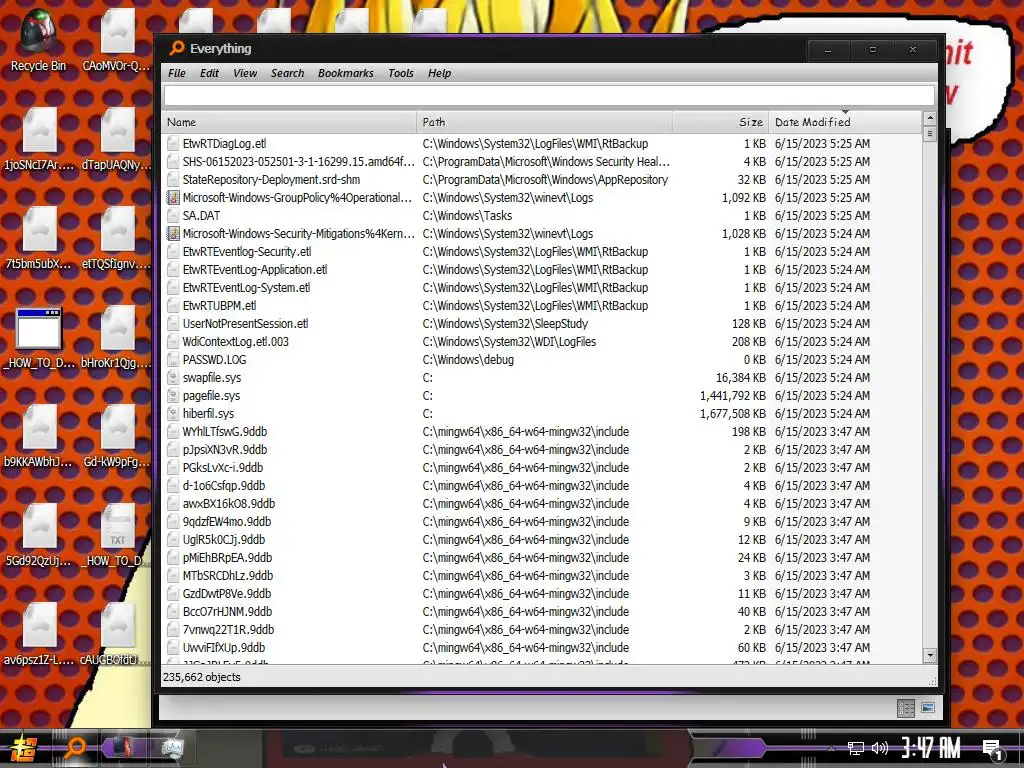Switch to details view icon in lower panel
Image resolution: width=1024 pixels, height=768 pixels.
tap(906, 708)
